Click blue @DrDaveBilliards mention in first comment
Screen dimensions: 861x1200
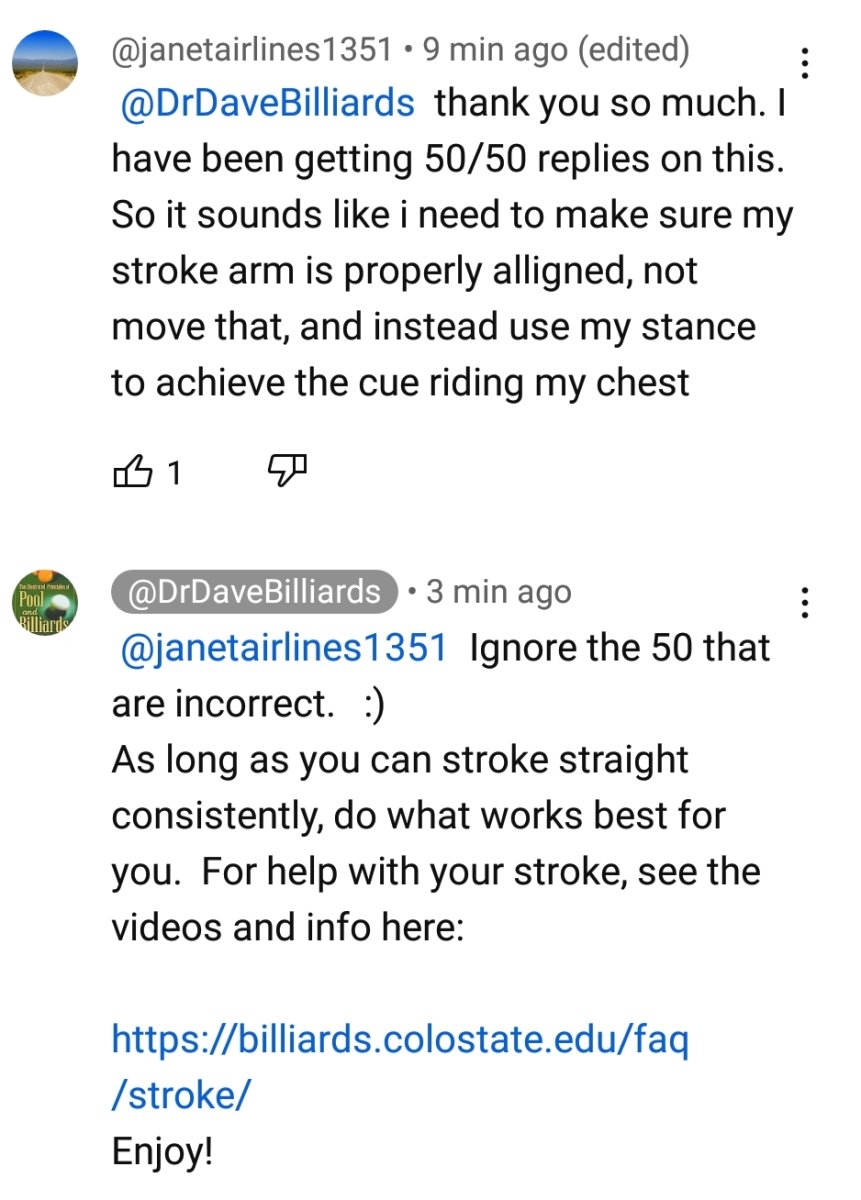pyautogui.click(x=266, y=104)
